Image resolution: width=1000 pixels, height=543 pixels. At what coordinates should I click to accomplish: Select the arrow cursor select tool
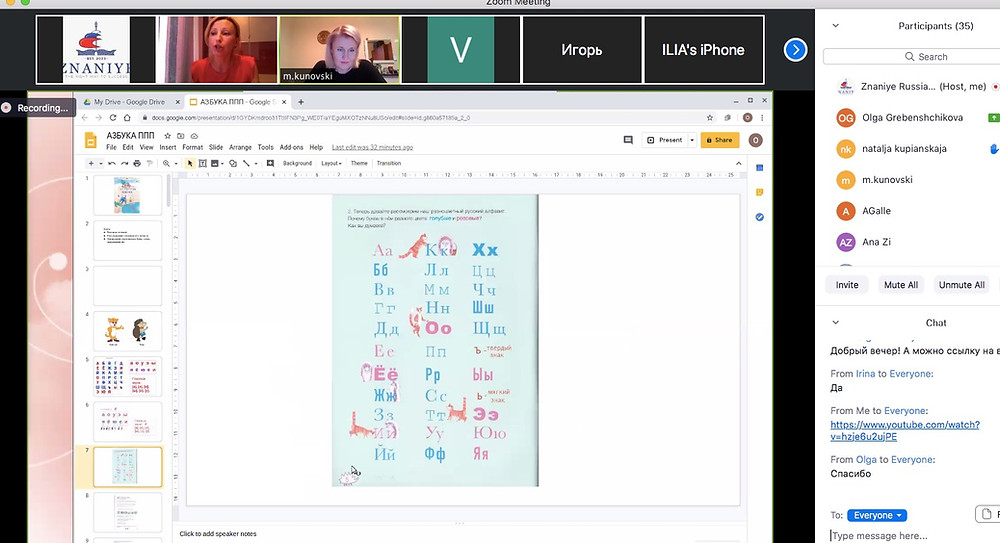189,163
